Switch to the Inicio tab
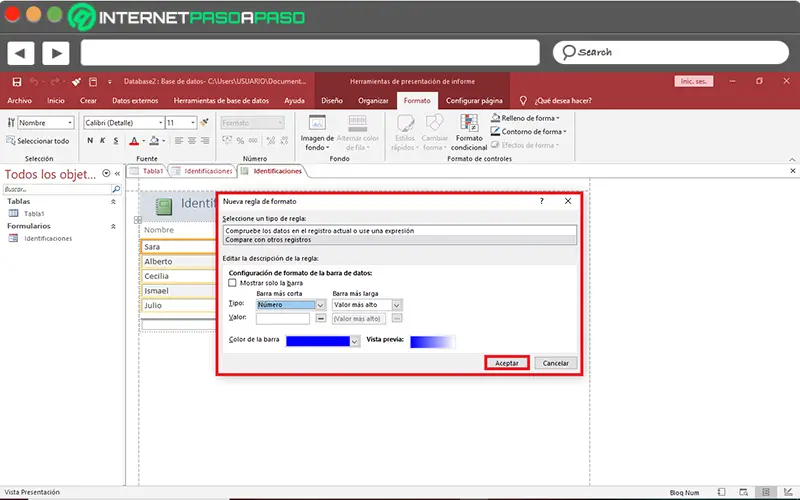Screen dimensions: 800x500 click(56, 101)
